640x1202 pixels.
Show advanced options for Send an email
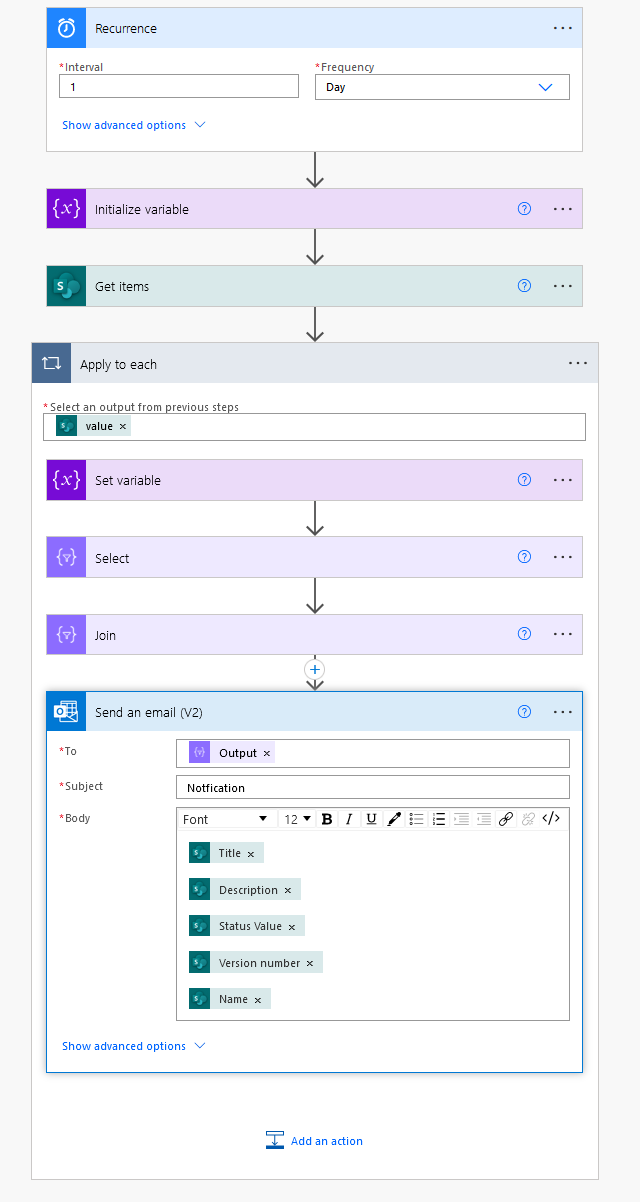pyautogui.click(x=134, y=1046)
